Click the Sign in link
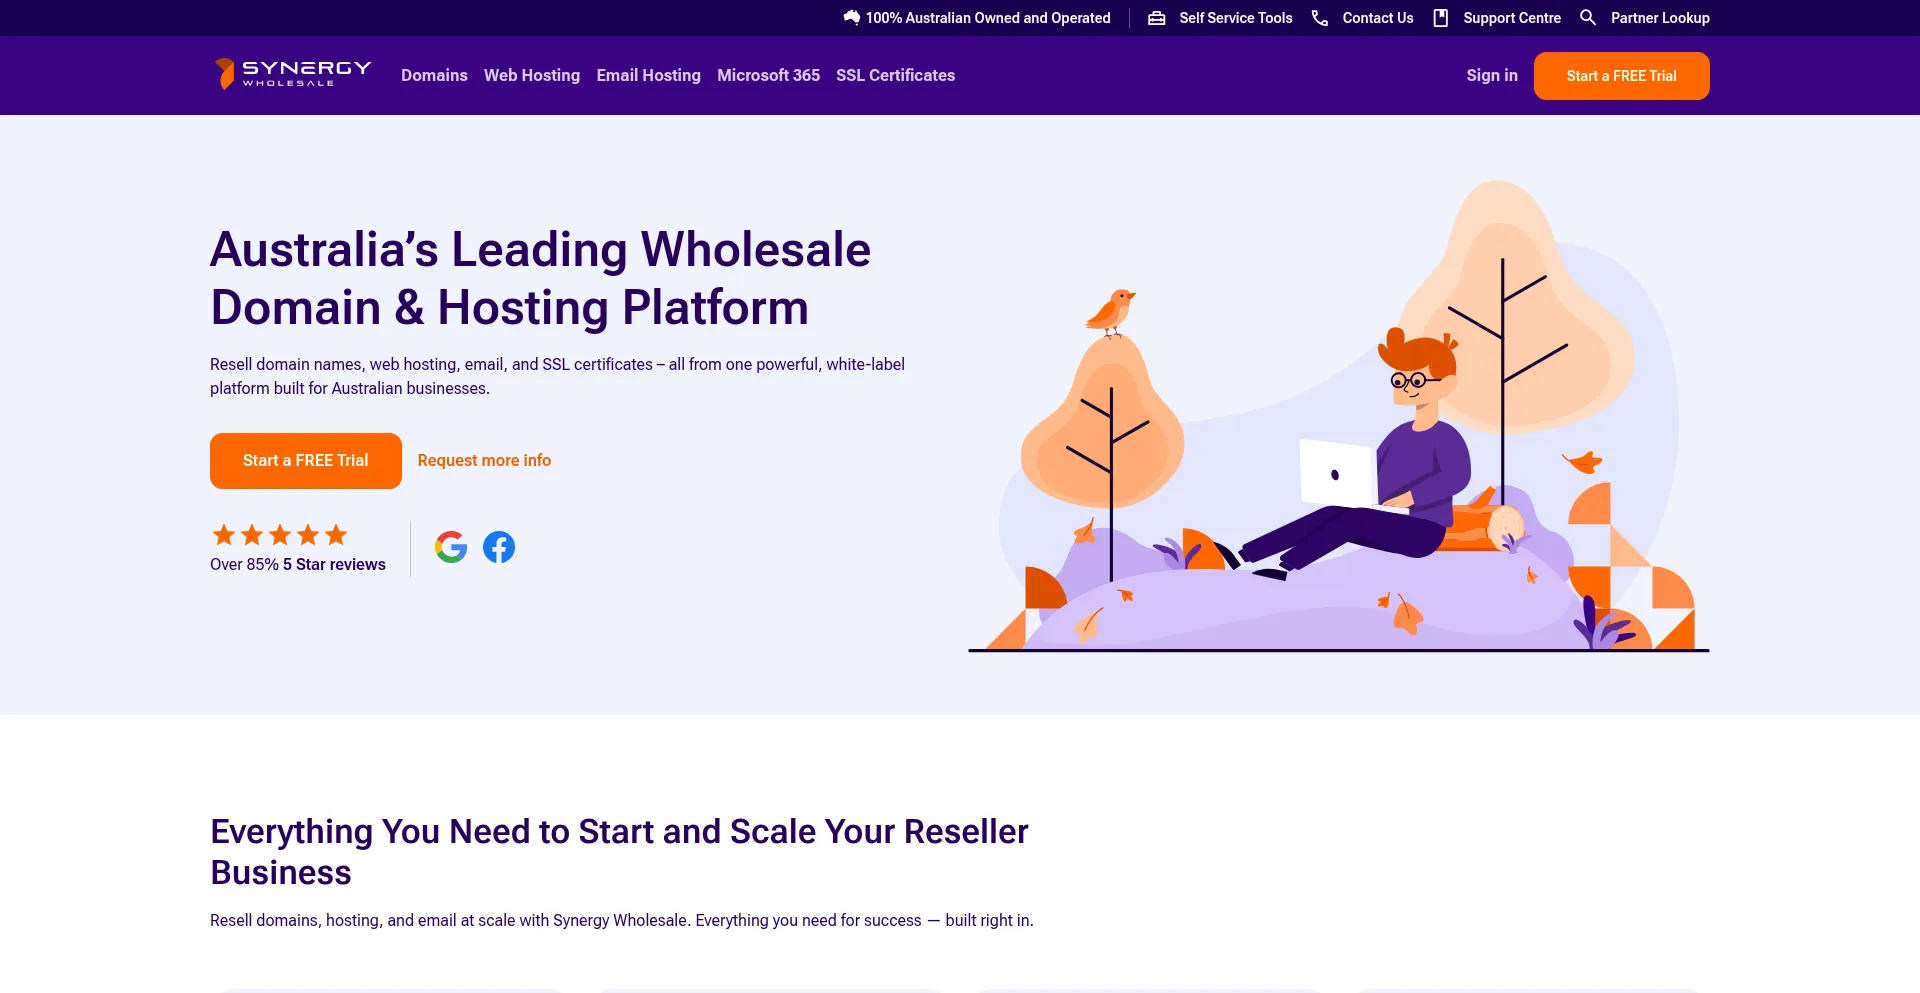This screenshot has width=1920, height=993. tap(1491, 75)
